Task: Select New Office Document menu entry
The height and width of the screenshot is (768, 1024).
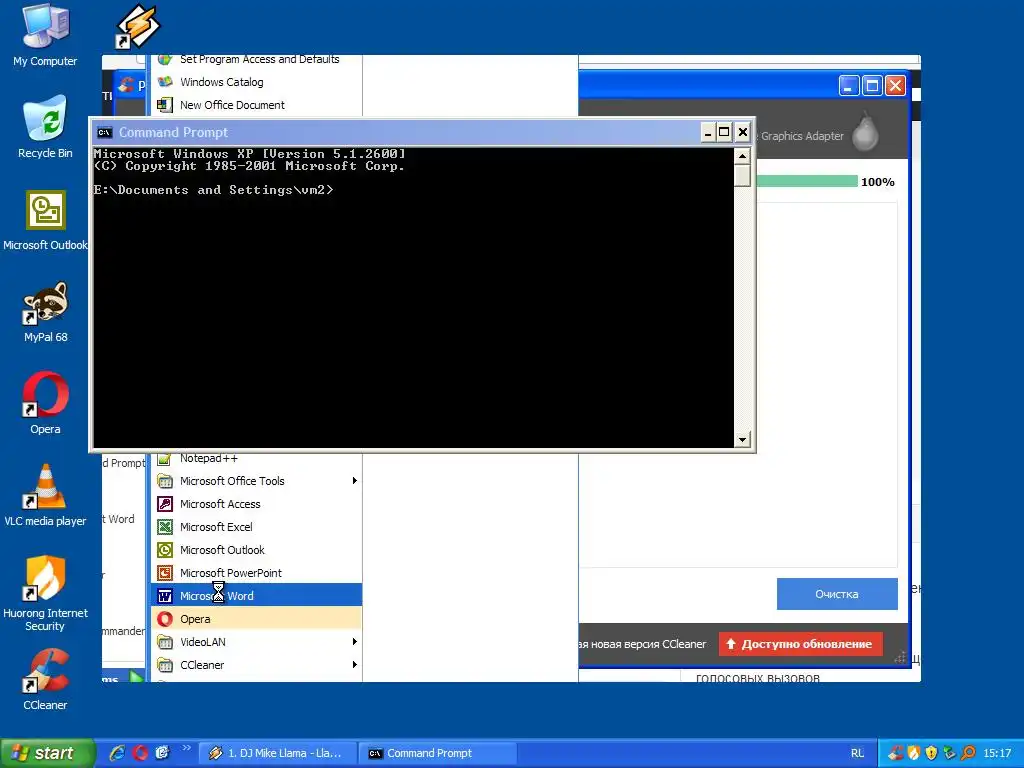Action: coord(257,104)
